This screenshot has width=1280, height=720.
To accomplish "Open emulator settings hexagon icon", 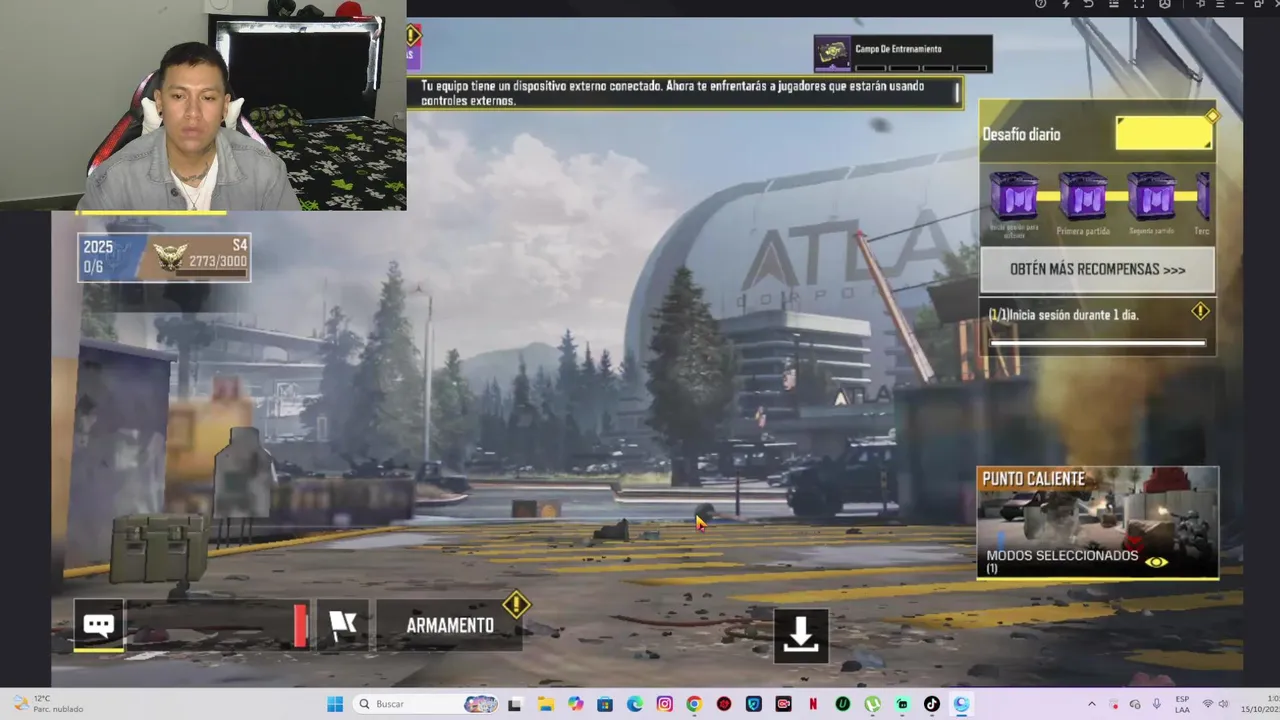I will (x=1165, y=4).
